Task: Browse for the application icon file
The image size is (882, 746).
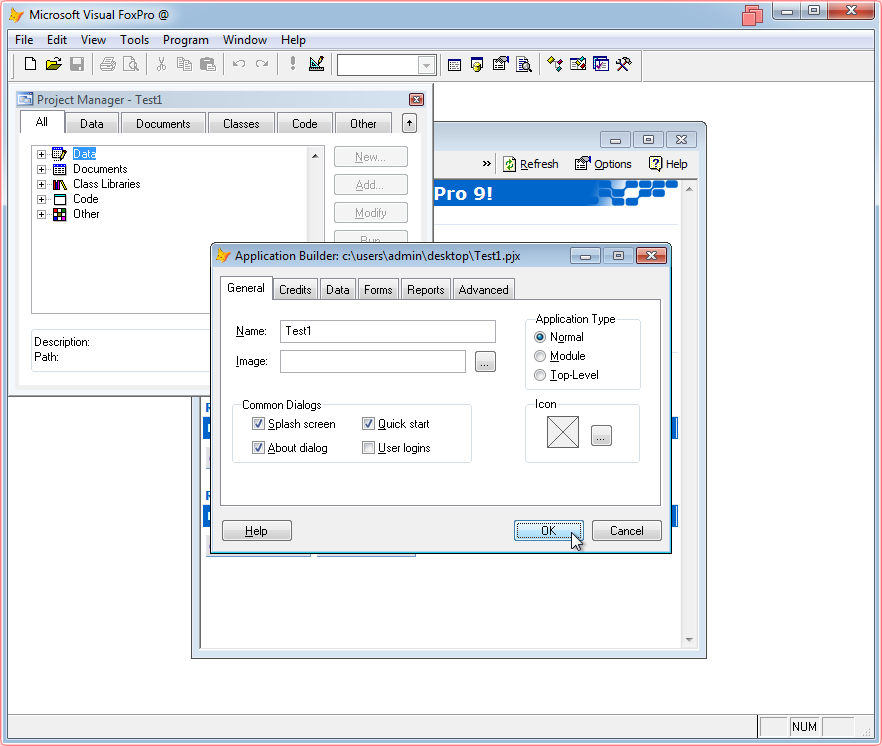Action: point(601,435)
